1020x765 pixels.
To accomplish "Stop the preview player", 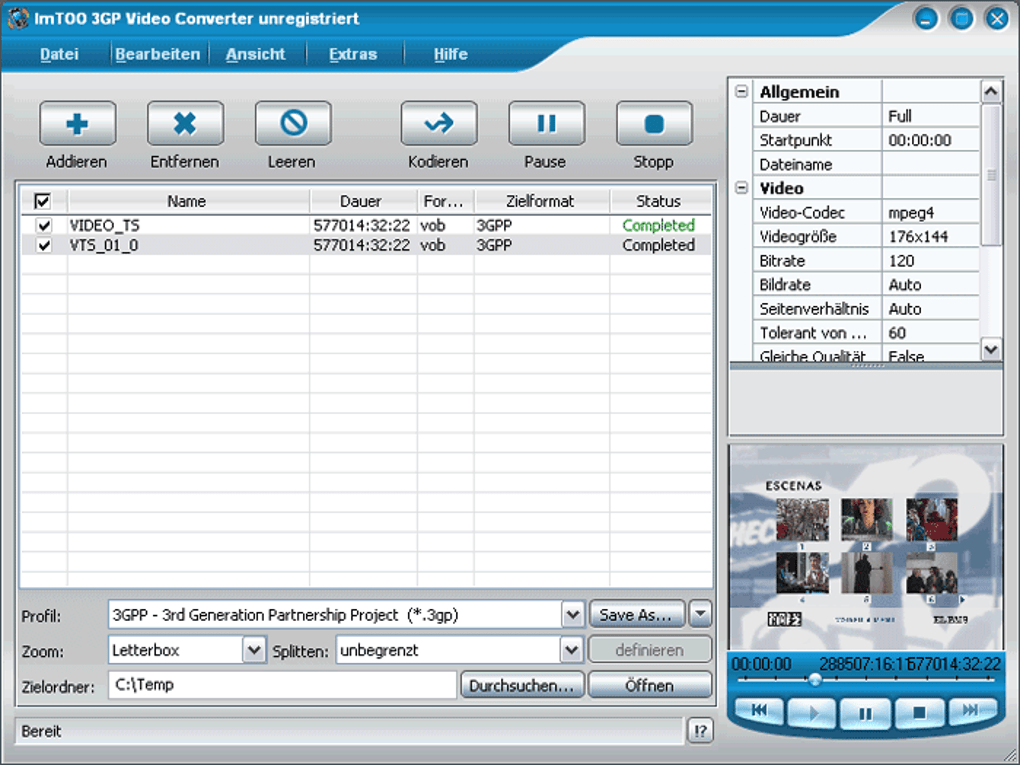I will (x=919, y=714).
